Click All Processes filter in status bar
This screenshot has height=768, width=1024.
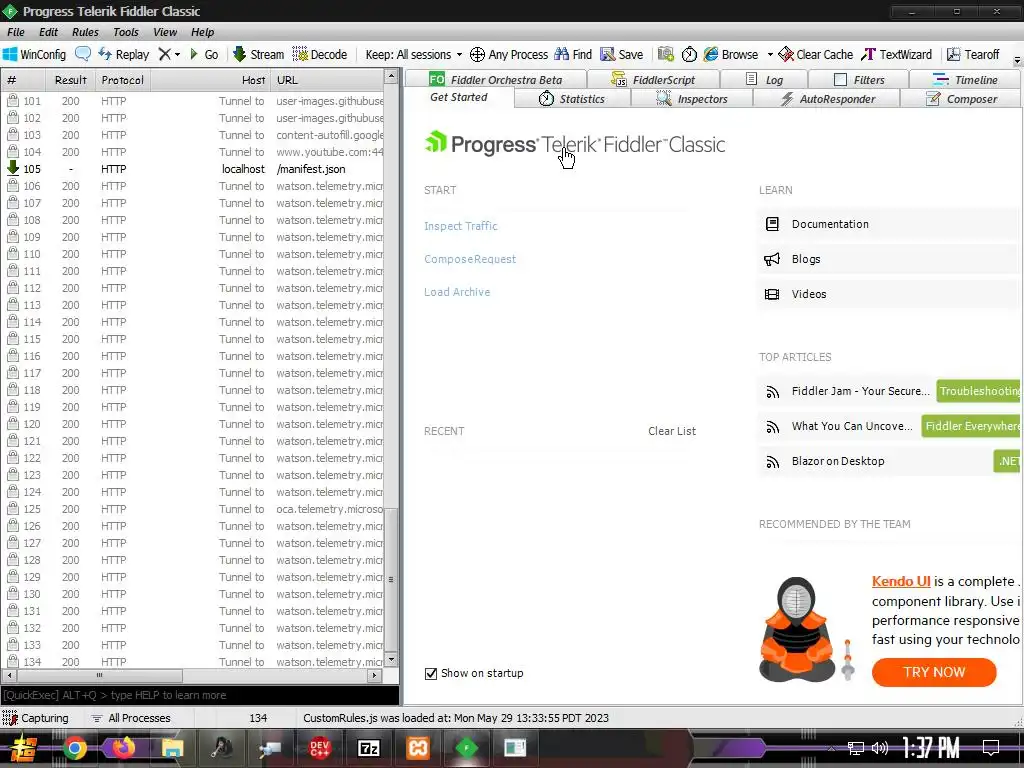[x=131, y=718]
